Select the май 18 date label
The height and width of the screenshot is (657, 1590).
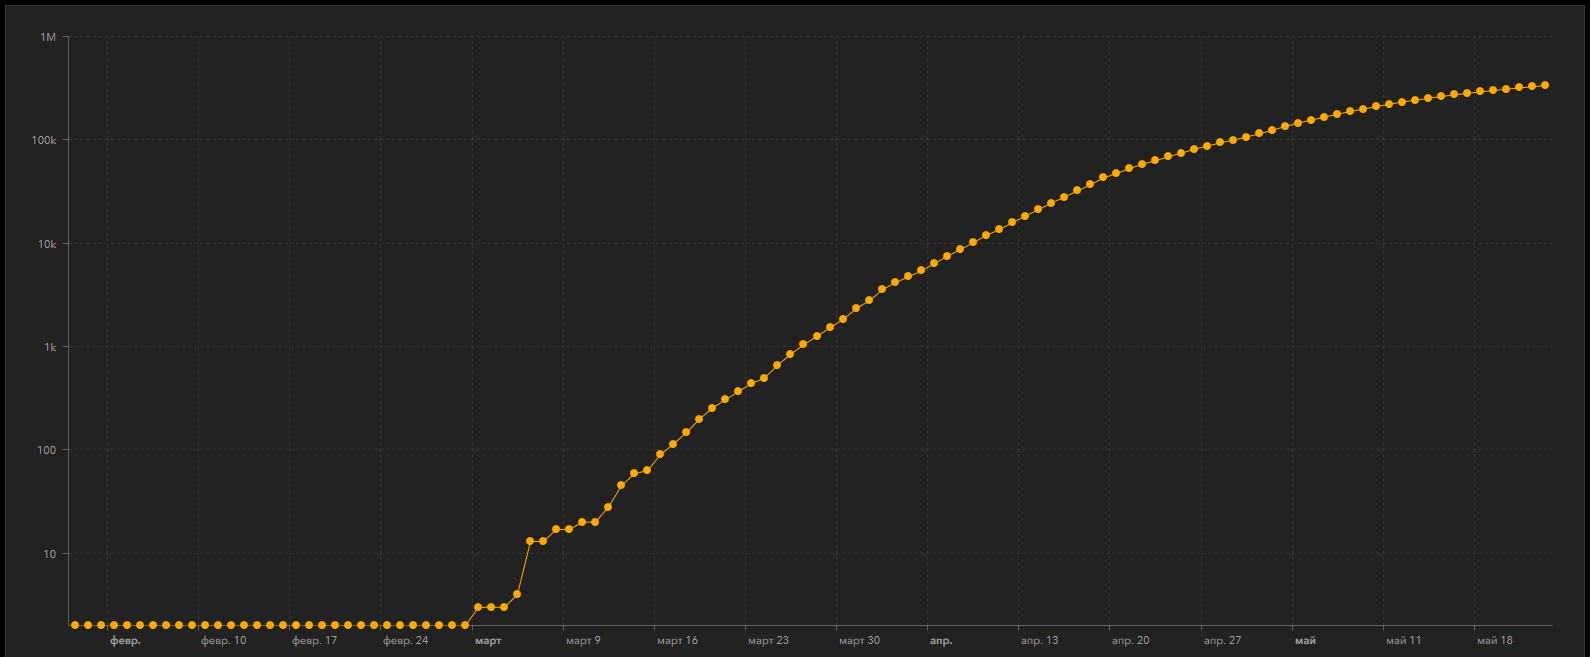[x=1495, y=641]
